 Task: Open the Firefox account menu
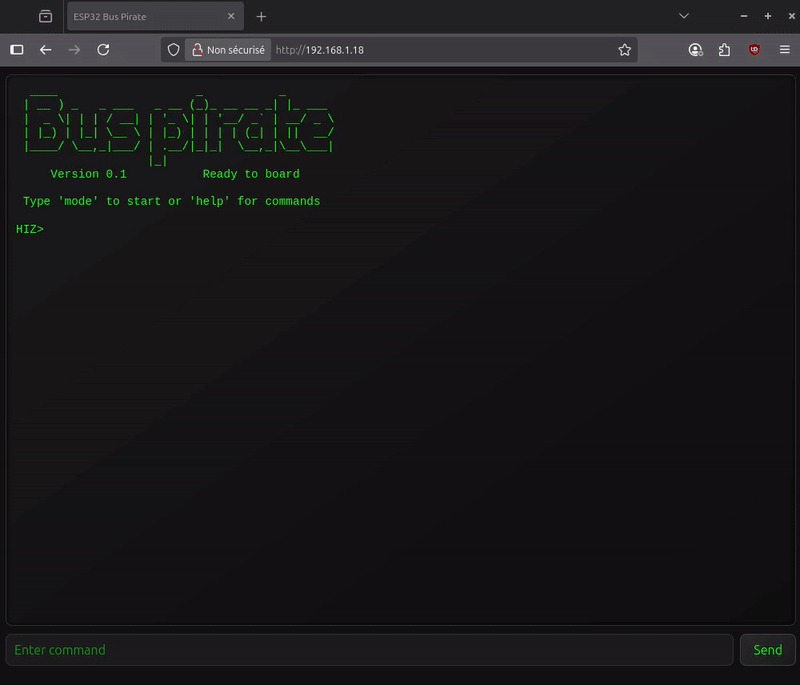tap(696, 50)
